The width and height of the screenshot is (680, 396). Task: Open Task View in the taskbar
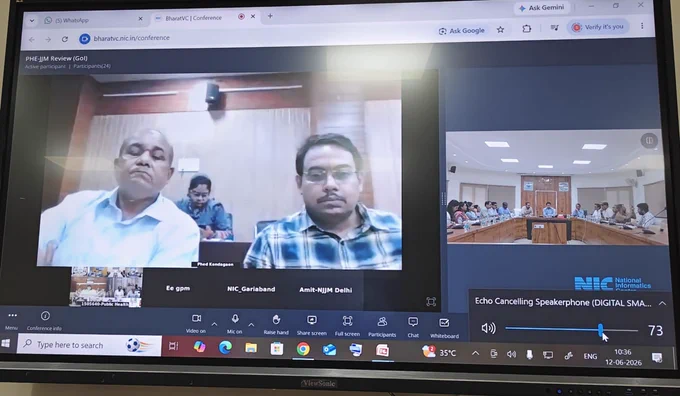pyautogui.click(x=173, y=346)
